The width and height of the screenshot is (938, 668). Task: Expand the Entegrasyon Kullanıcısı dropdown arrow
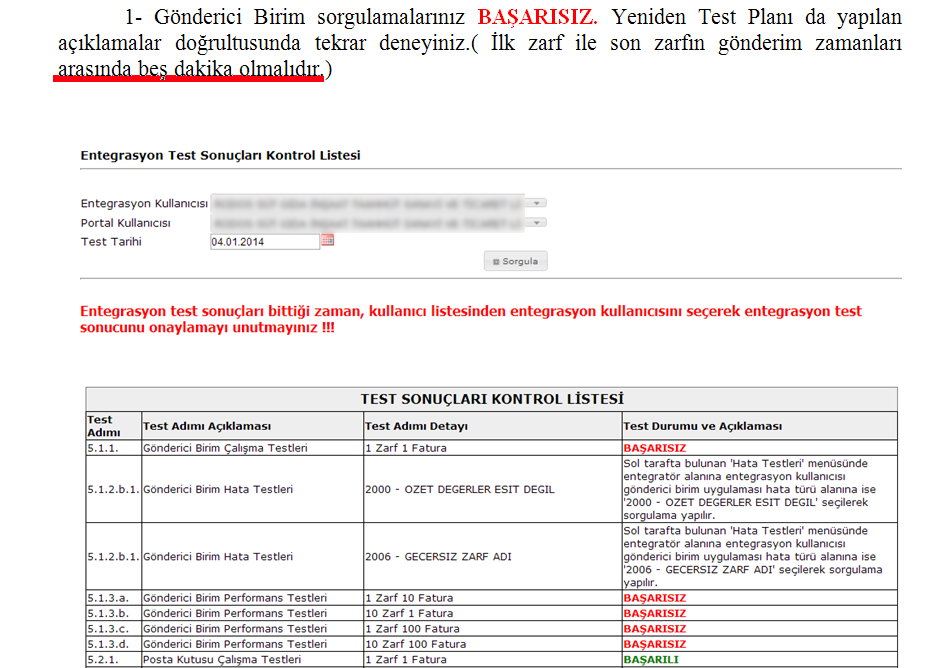539,203
